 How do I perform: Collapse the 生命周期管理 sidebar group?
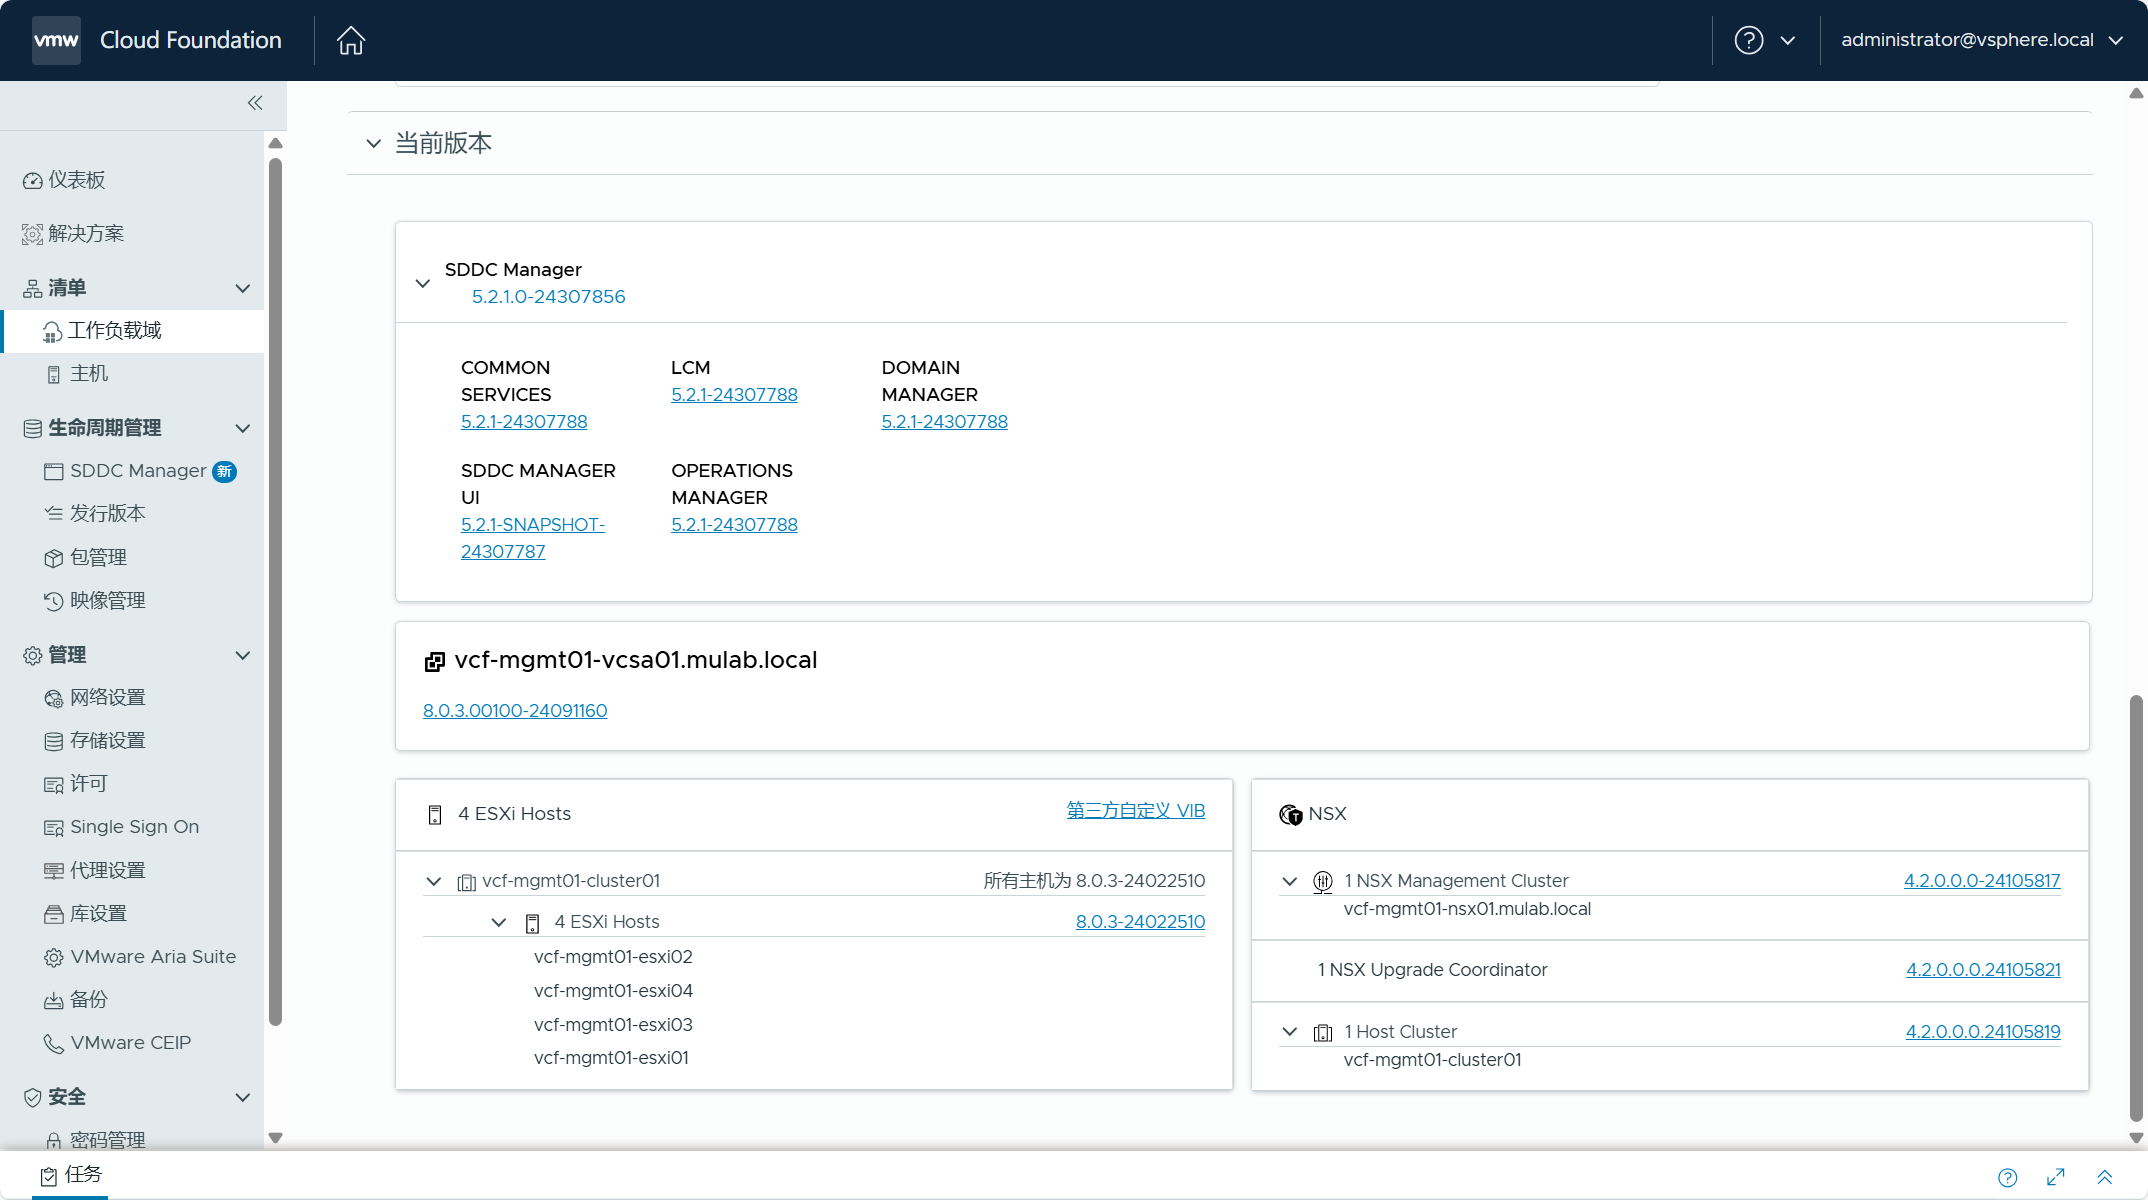pyautogui.click(x=242, y=429)
